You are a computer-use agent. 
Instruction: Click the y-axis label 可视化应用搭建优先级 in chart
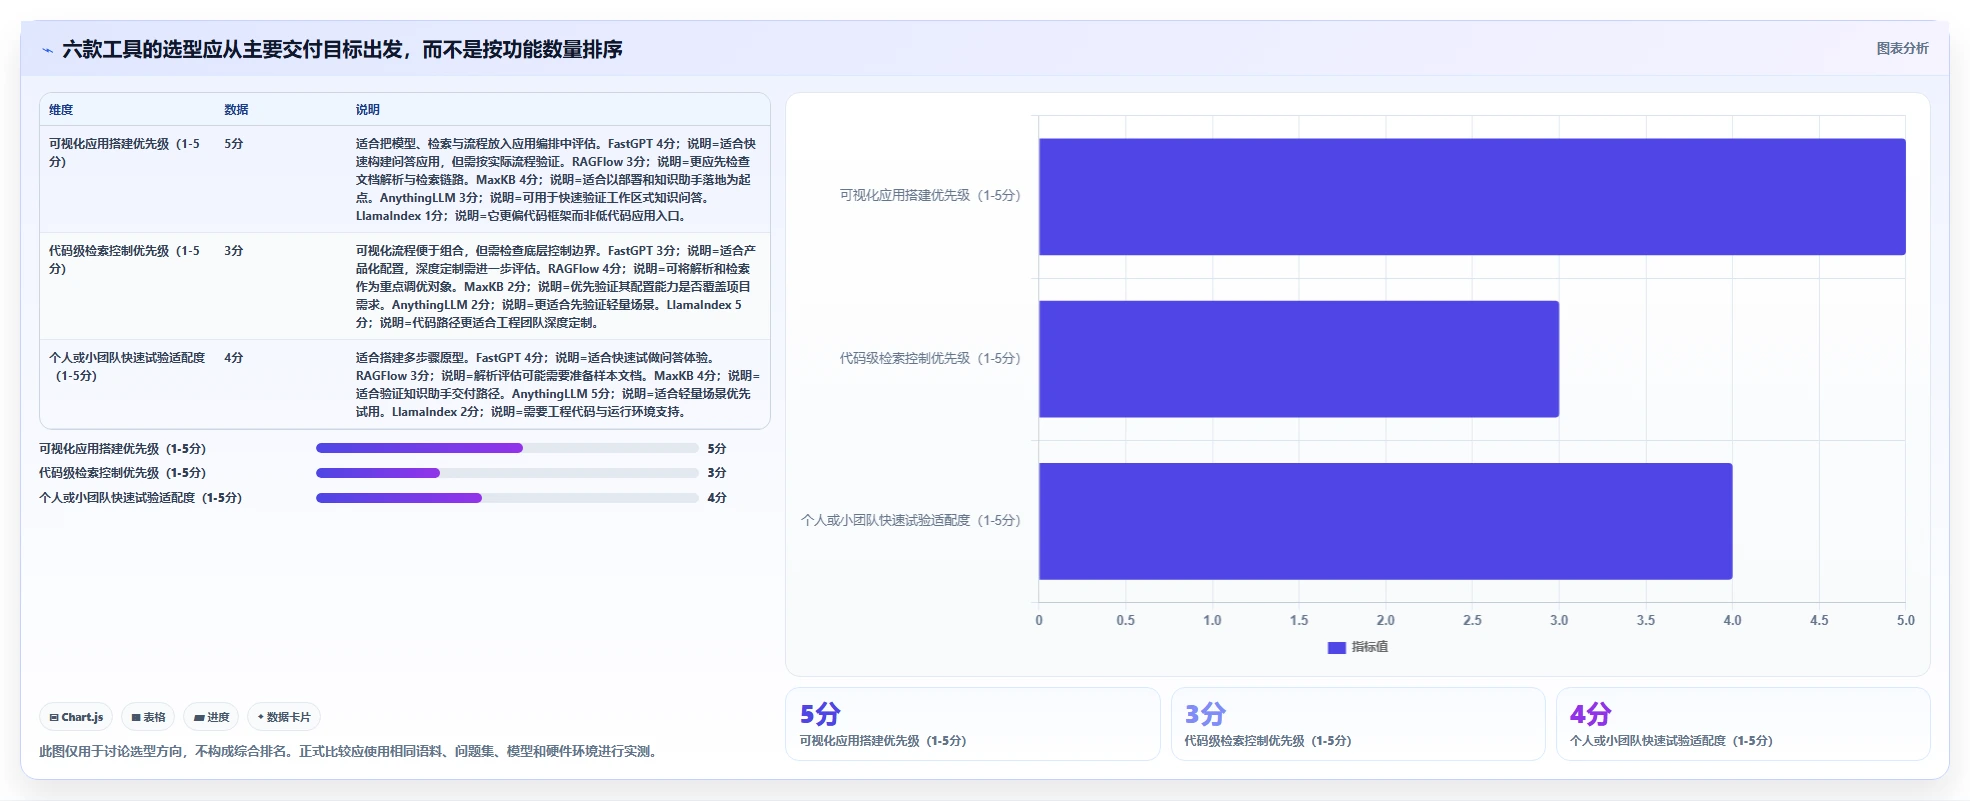click(x=930, y=196)
